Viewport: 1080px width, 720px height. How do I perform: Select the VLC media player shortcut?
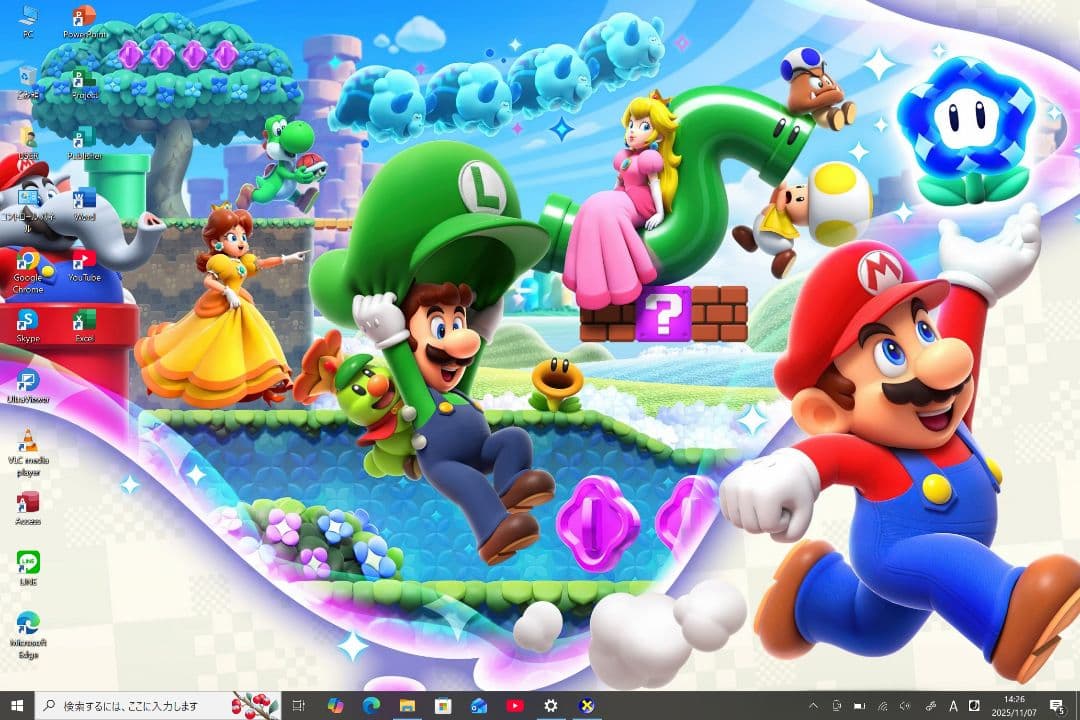click(28, 442)
